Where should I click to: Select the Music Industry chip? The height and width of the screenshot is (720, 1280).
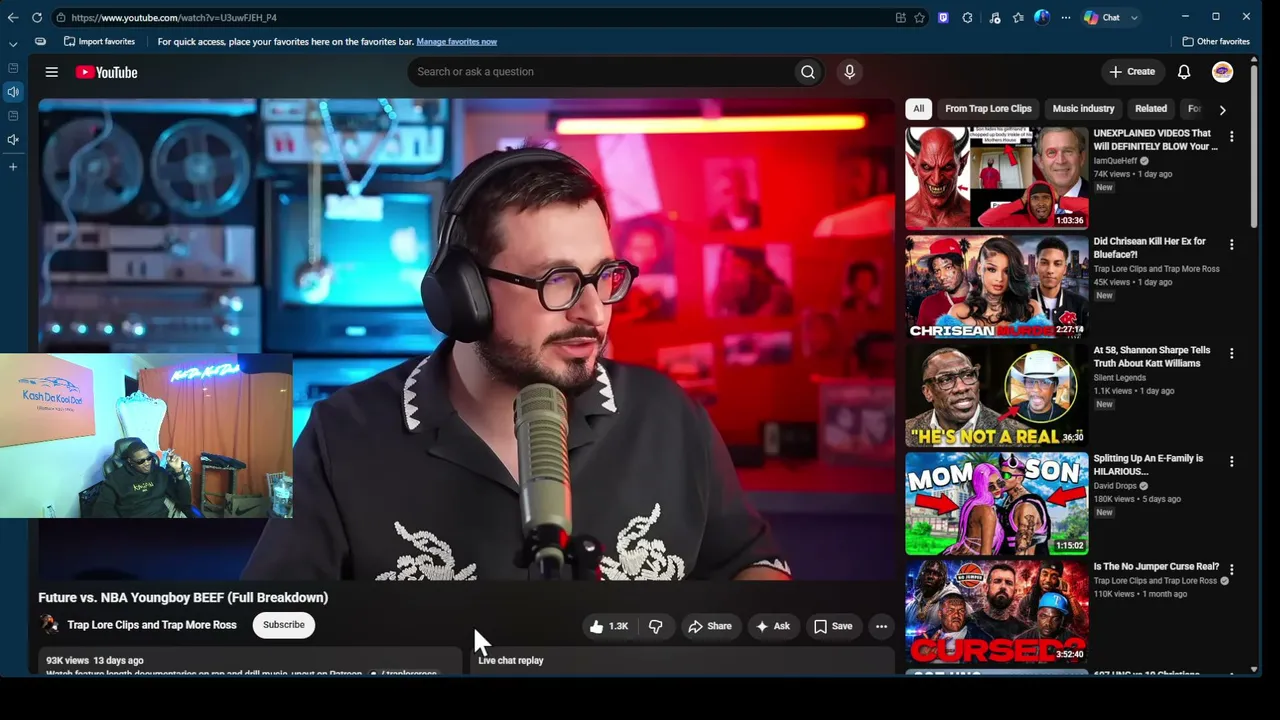click(x=1083, y=109)
